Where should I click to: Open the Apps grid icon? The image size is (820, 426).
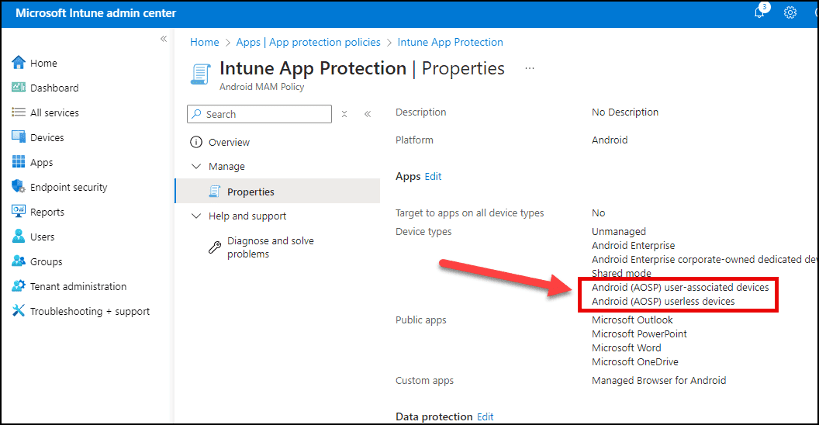point(18,162)
